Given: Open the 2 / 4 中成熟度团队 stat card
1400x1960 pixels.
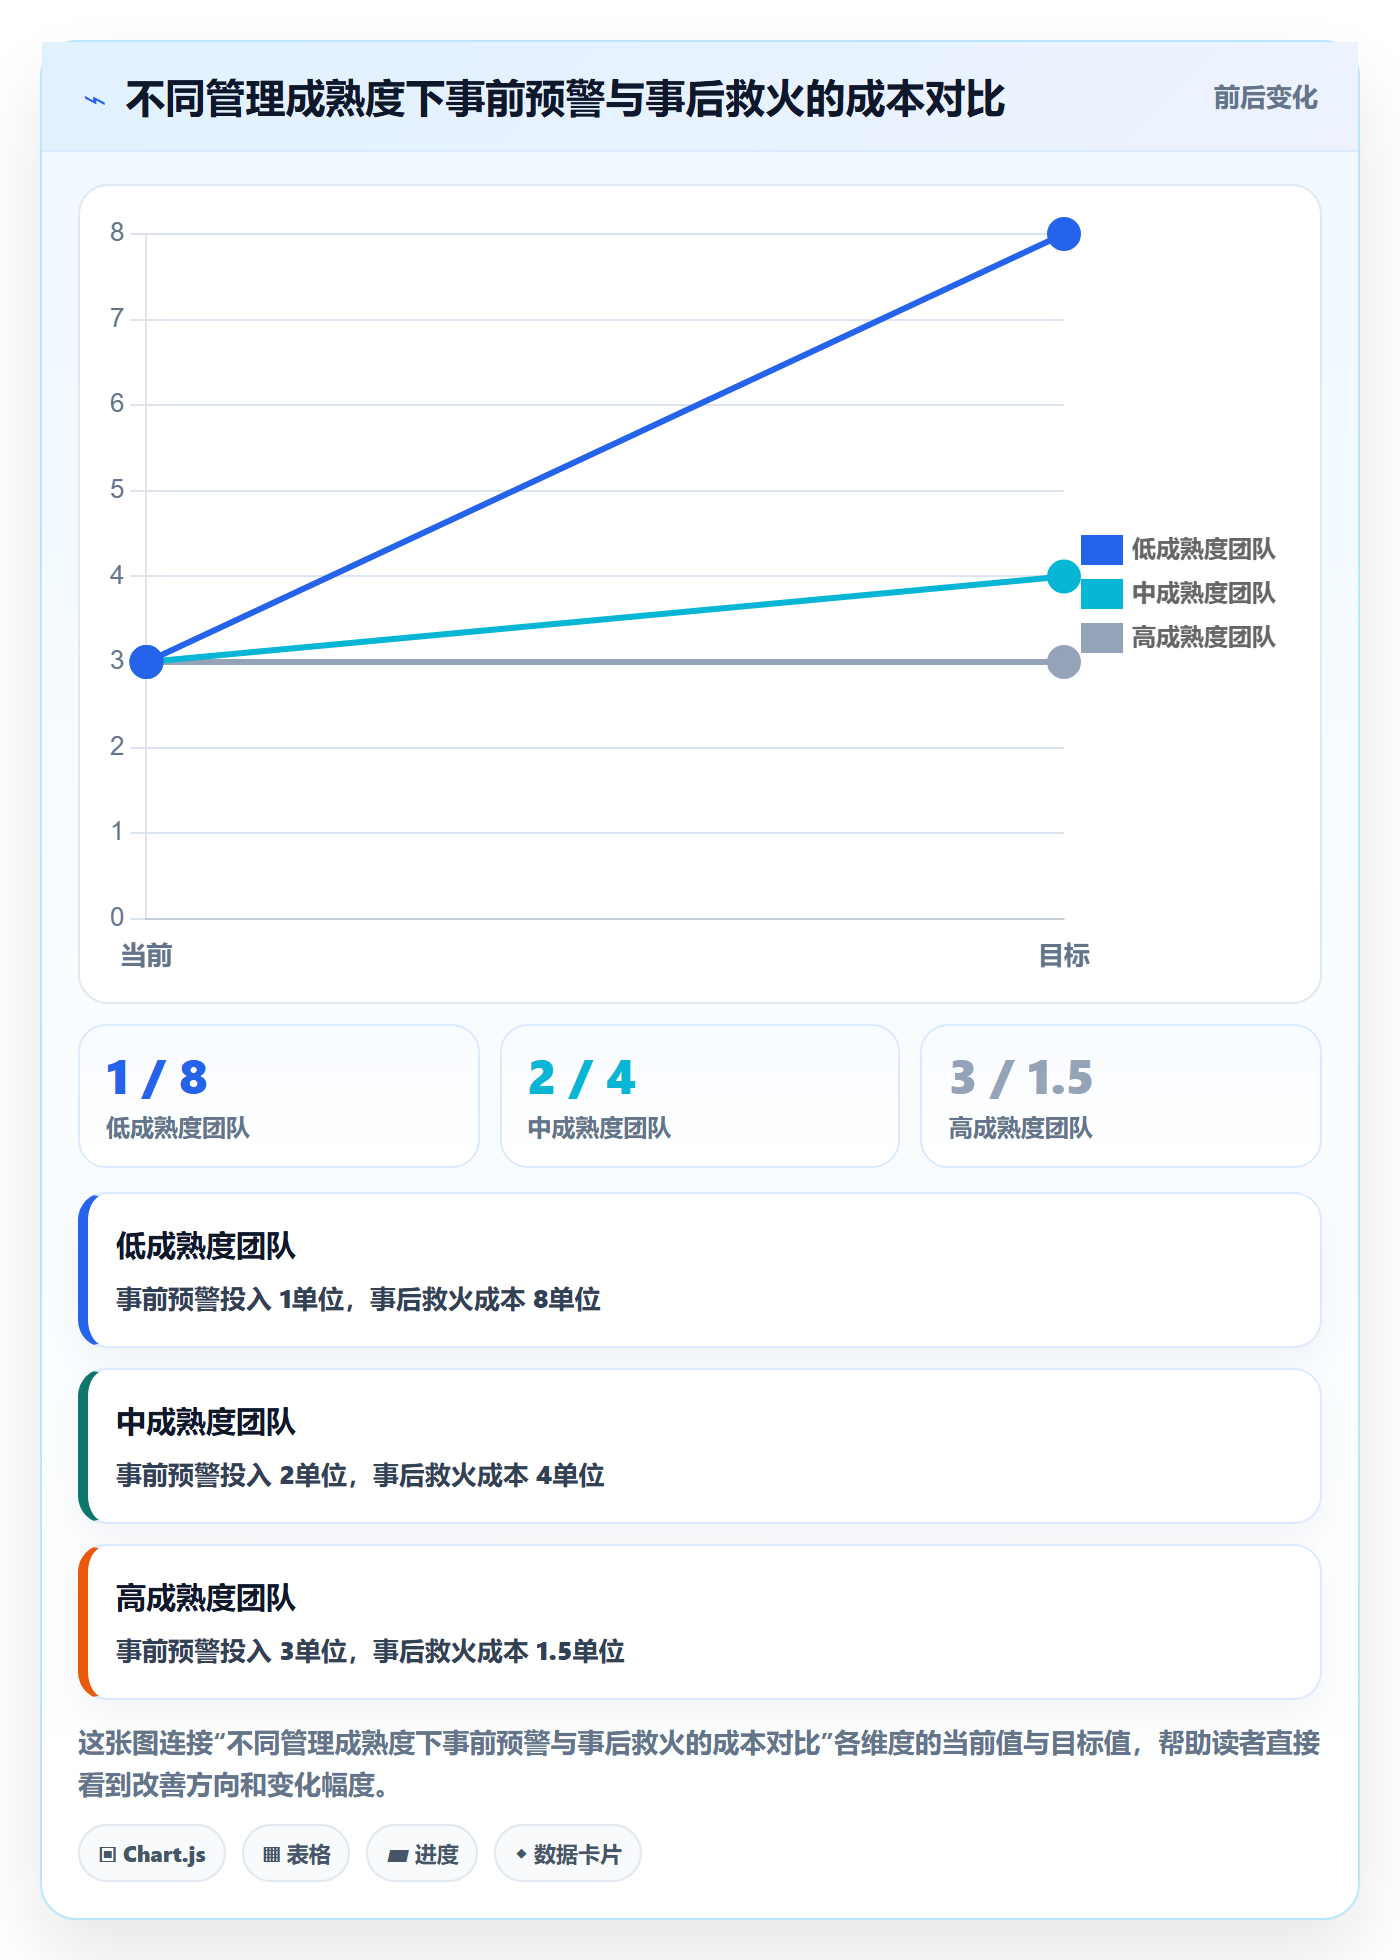Looking at the screenshot, I should 700,1096.
